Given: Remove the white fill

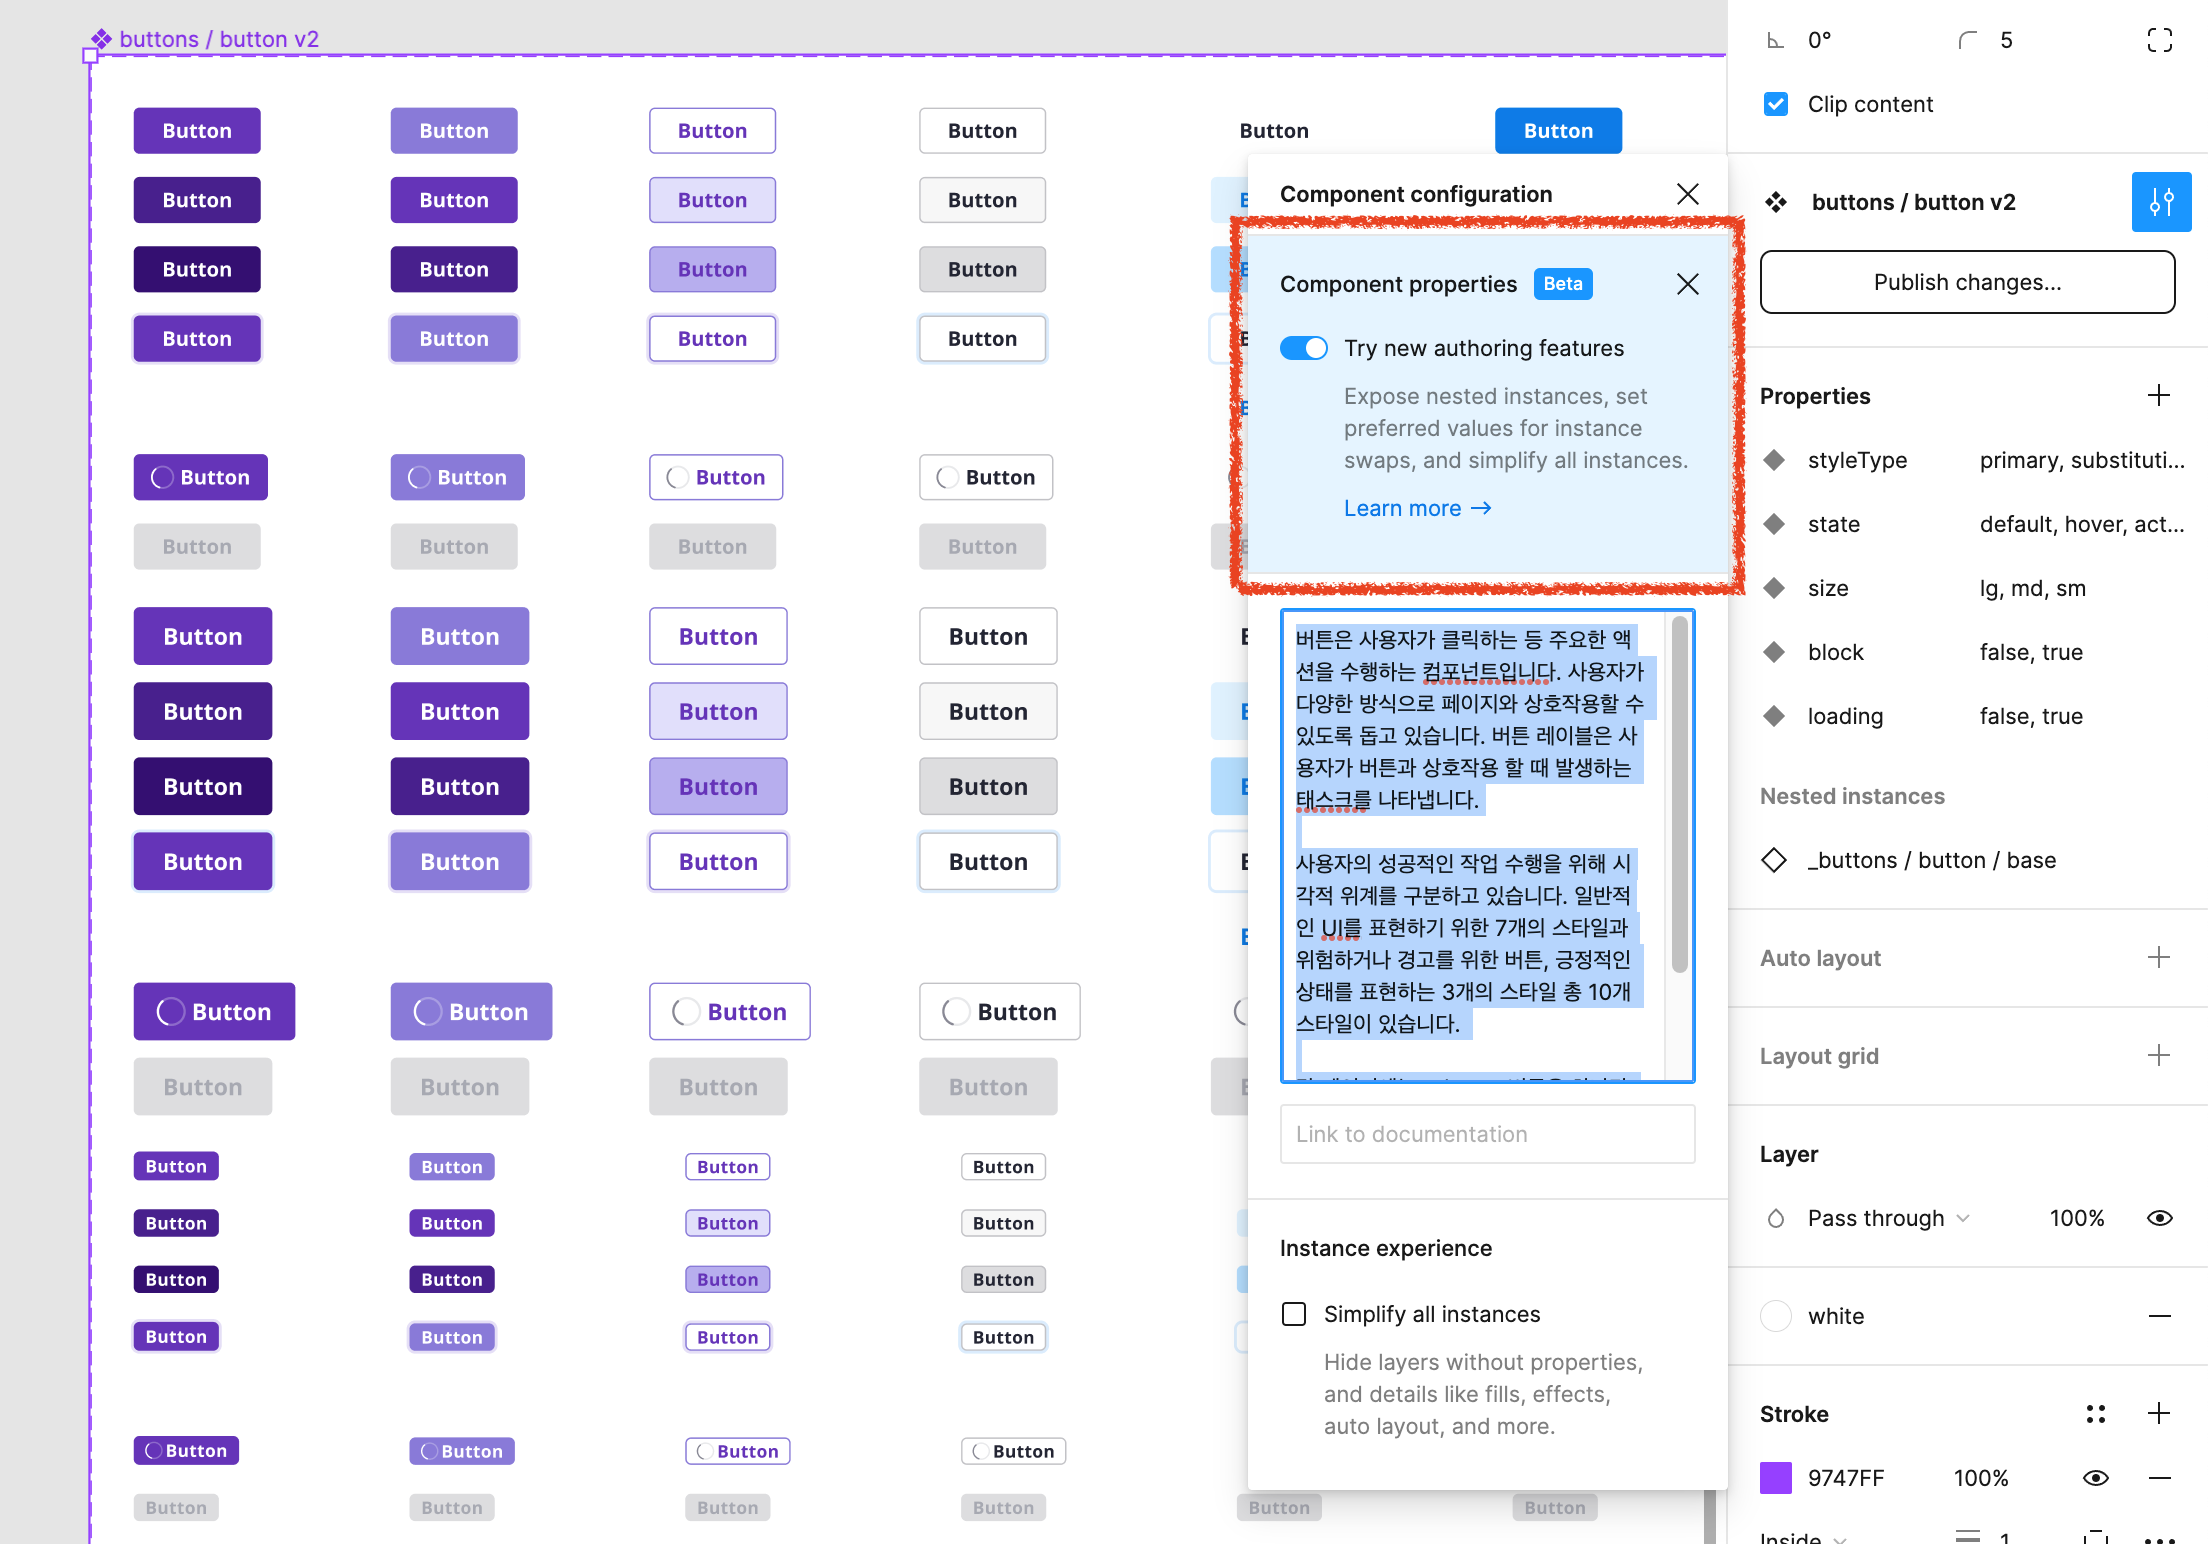Looking at the screenshot, I should [x=2159, y=1316].
